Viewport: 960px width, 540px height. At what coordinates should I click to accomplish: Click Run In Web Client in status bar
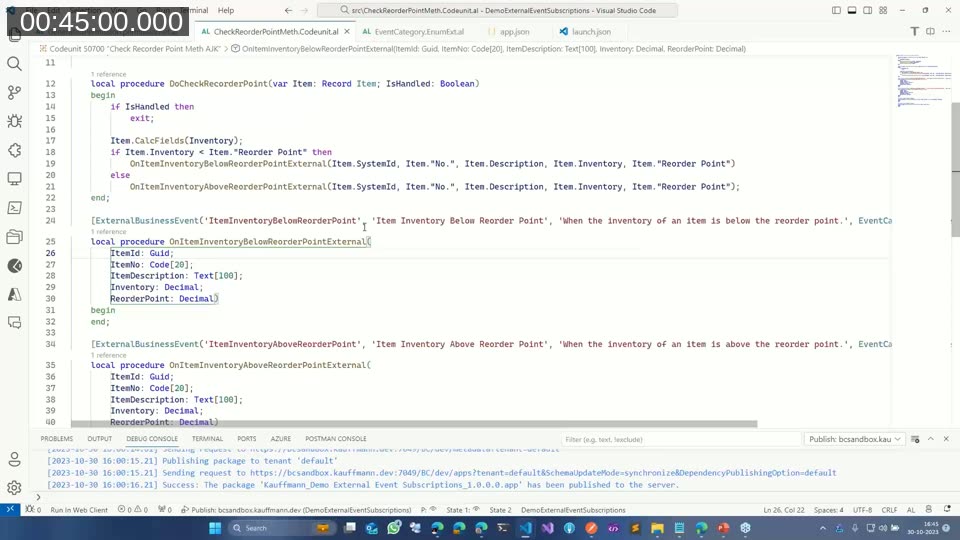point(79,509)
